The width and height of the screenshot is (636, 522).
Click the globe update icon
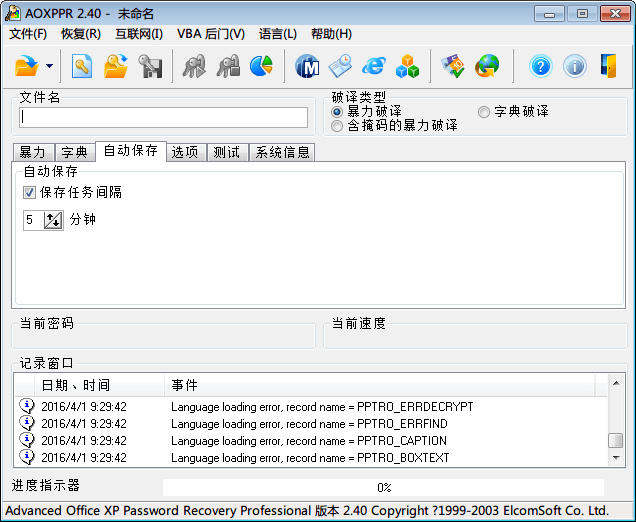point(487,66)
